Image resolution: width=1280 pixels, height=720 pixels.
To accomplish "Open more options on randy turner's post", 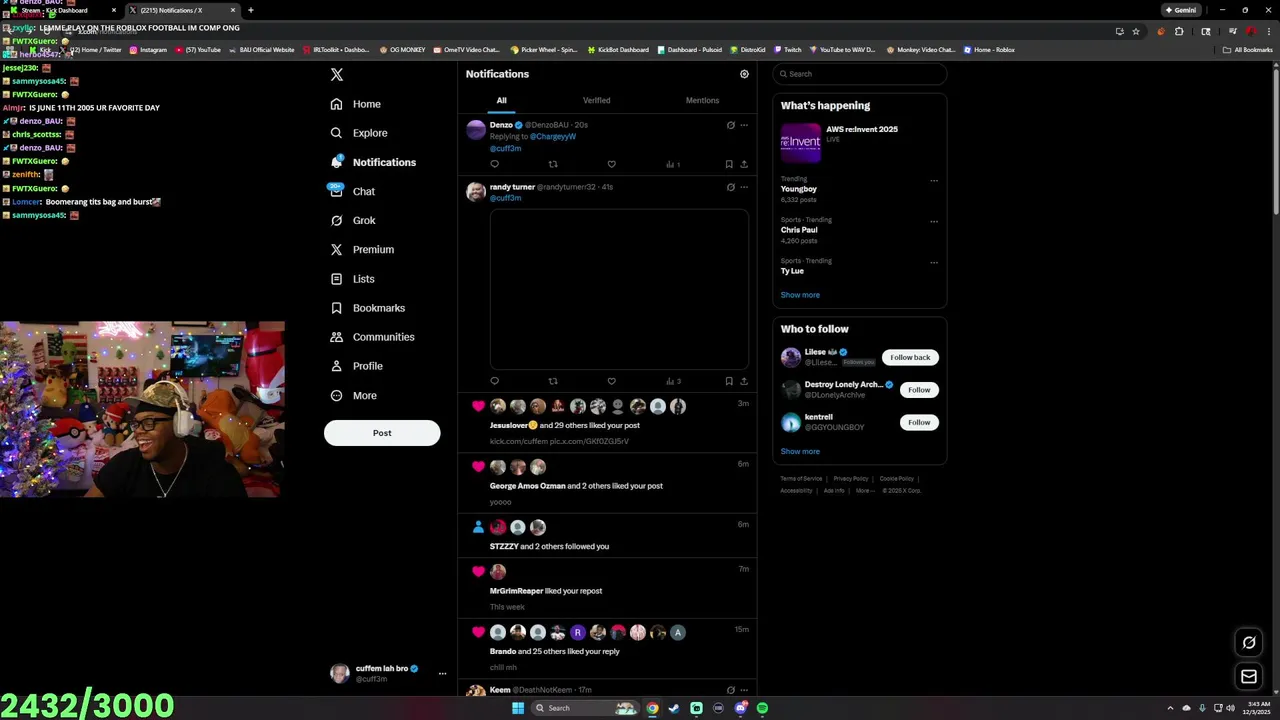I will pyautogui.click(x=744, y=187).
